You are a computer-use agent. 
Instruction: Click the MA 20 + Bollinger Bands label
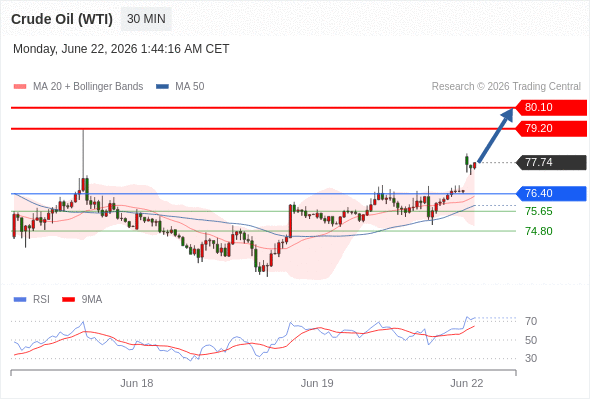click(x=88, y=87)
